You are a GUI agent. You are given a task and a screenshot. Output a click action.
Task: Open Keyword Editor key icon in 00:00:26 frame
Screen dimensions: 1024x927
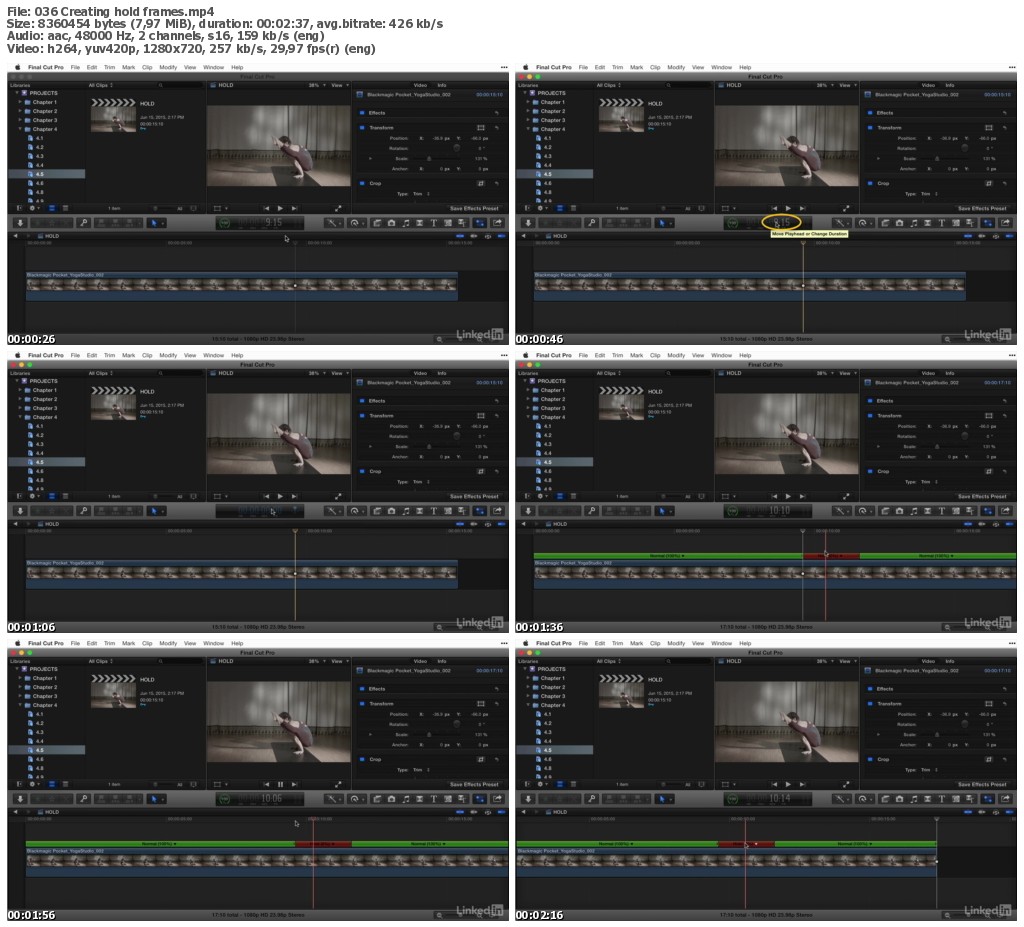[84, 223]
